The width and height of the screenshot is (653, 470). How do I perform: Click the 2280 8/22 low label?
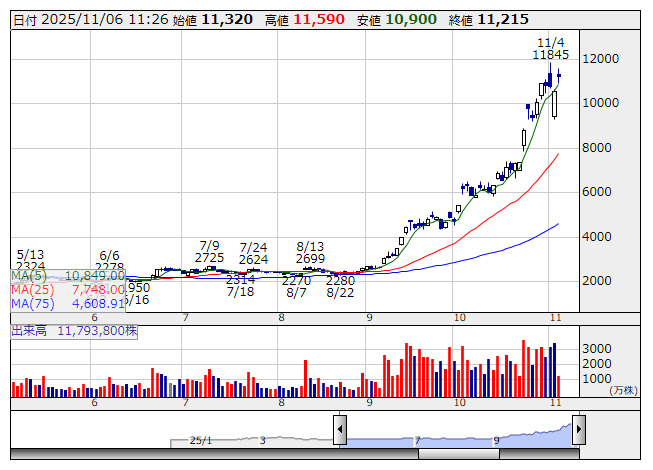coord(340,287)
